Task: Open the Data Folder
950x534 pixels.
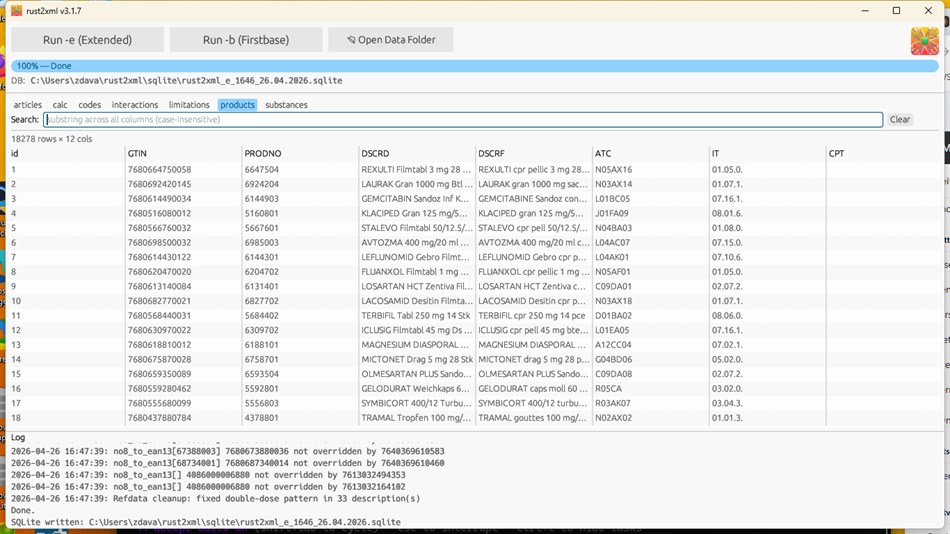Action: click(x=391, y=40)
